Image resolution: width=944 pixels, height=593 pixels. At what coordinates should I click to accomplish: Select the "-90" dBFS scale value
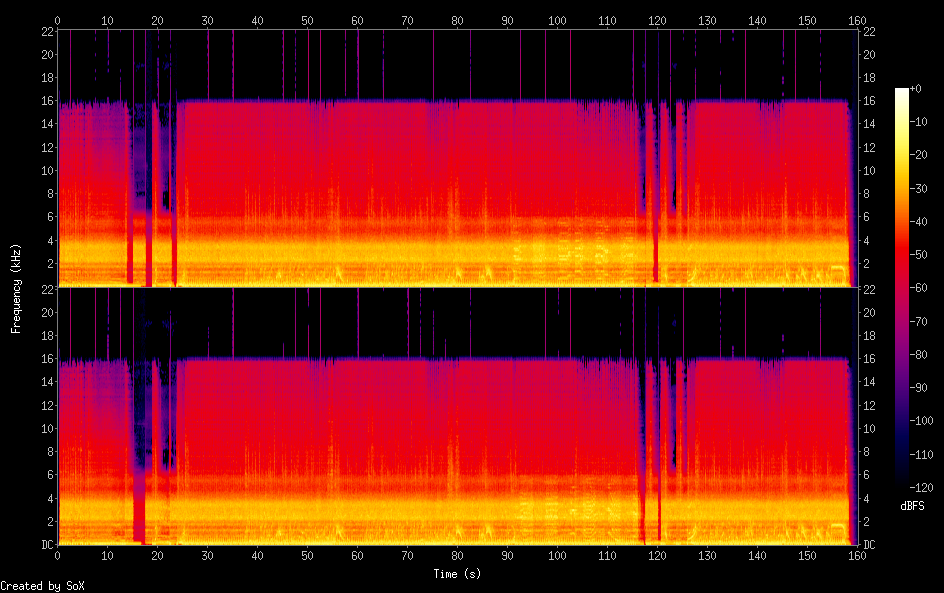[918, 388]
